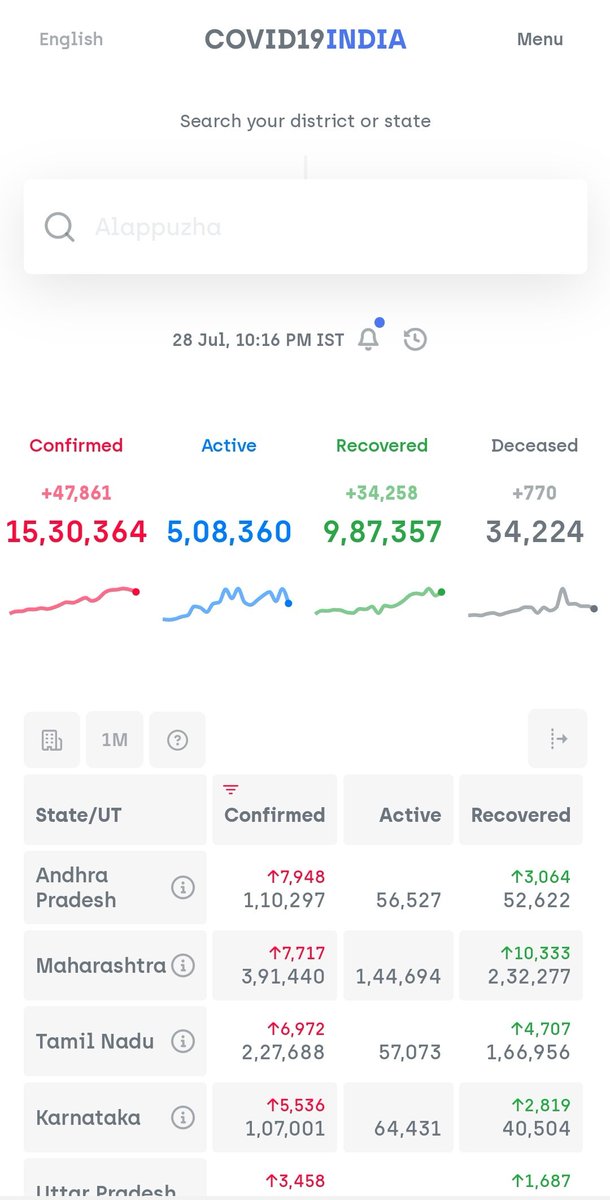The image size is (610, 1200).
Task: Sort table by State/UT column
Action: (115, 810)
